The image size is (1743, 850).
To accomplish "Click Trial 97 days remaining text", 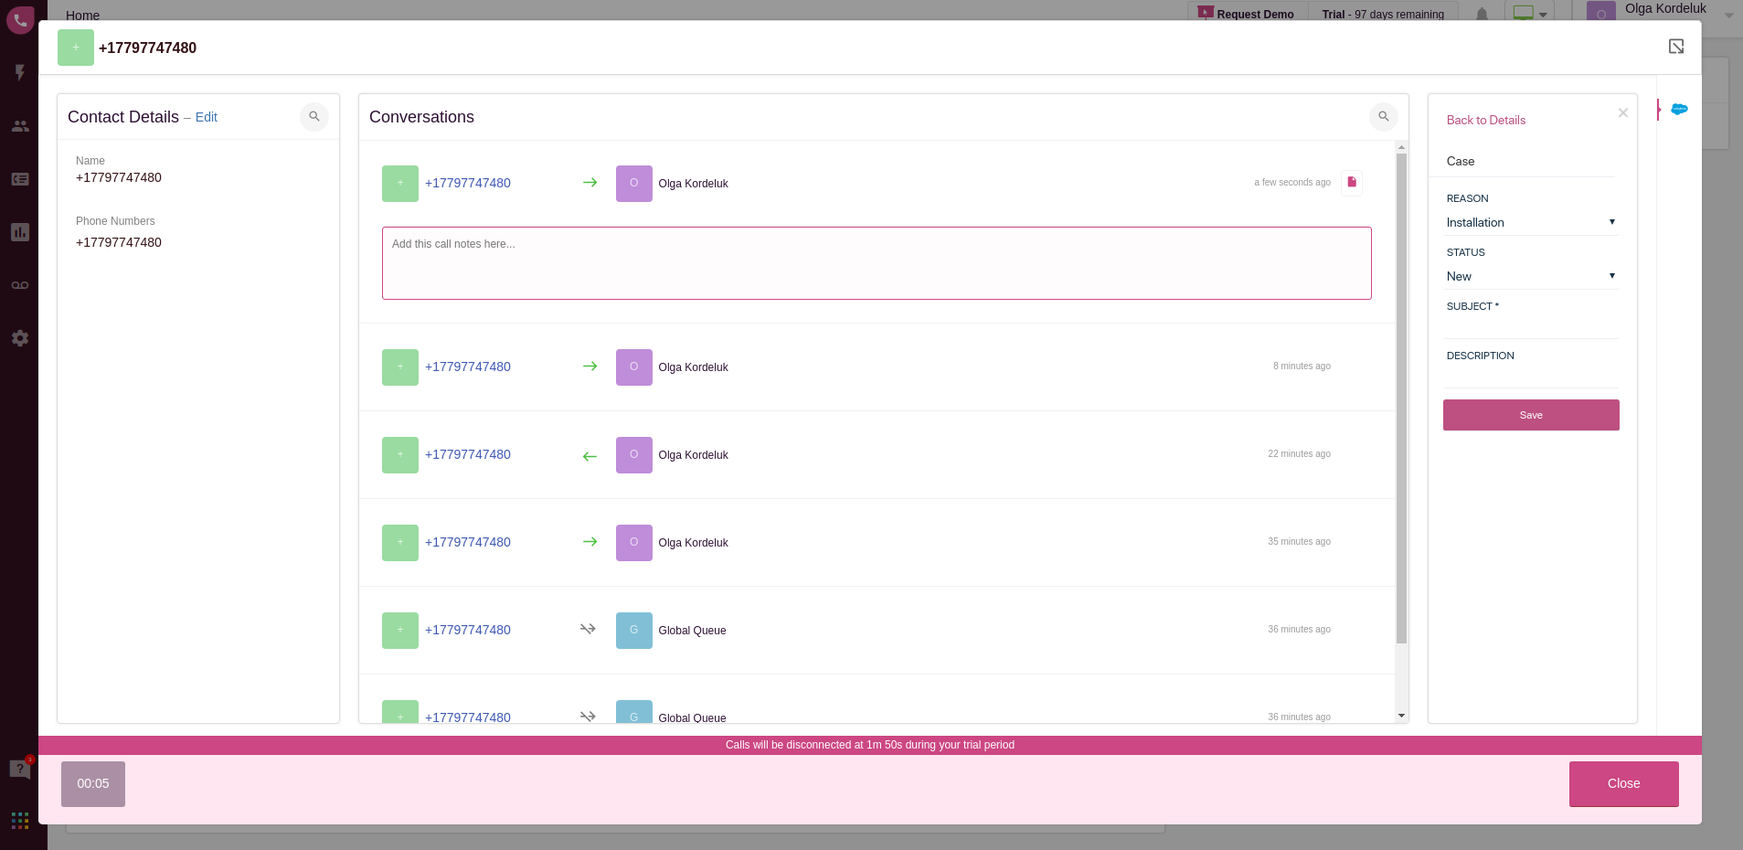I will (x=1382, y=14).
